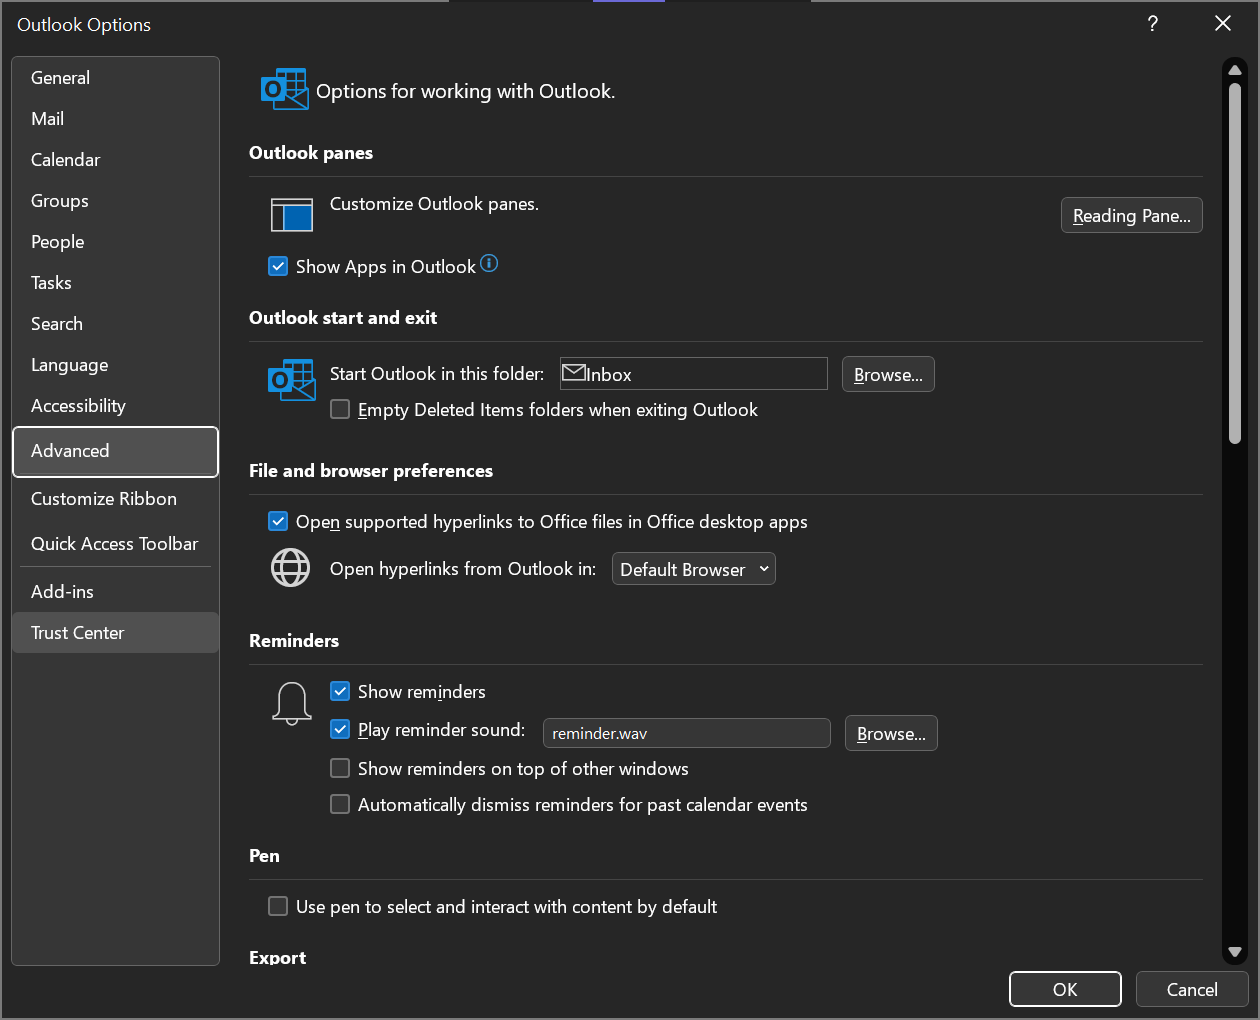Check Automatically dismiss reminders for past calendar events
This screenshot has height=1020, width=1260.
click(x=340, y=804)
